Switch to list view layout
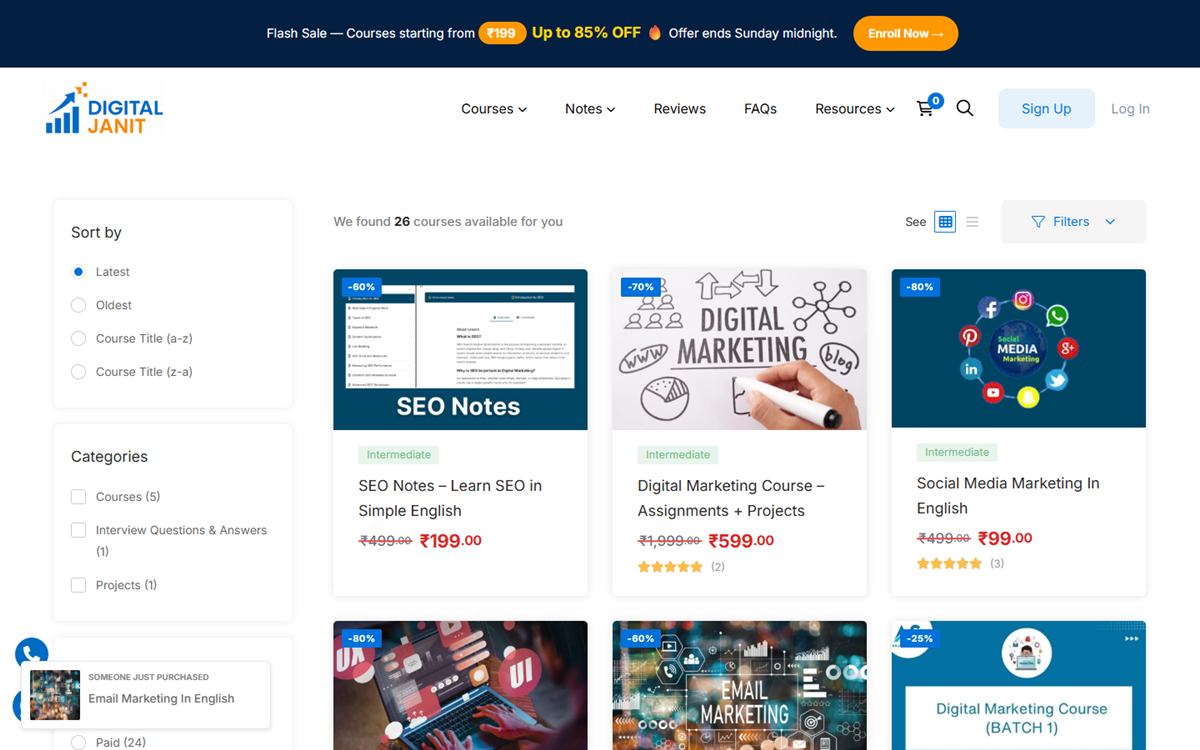1200x750 pixels. 972,222
